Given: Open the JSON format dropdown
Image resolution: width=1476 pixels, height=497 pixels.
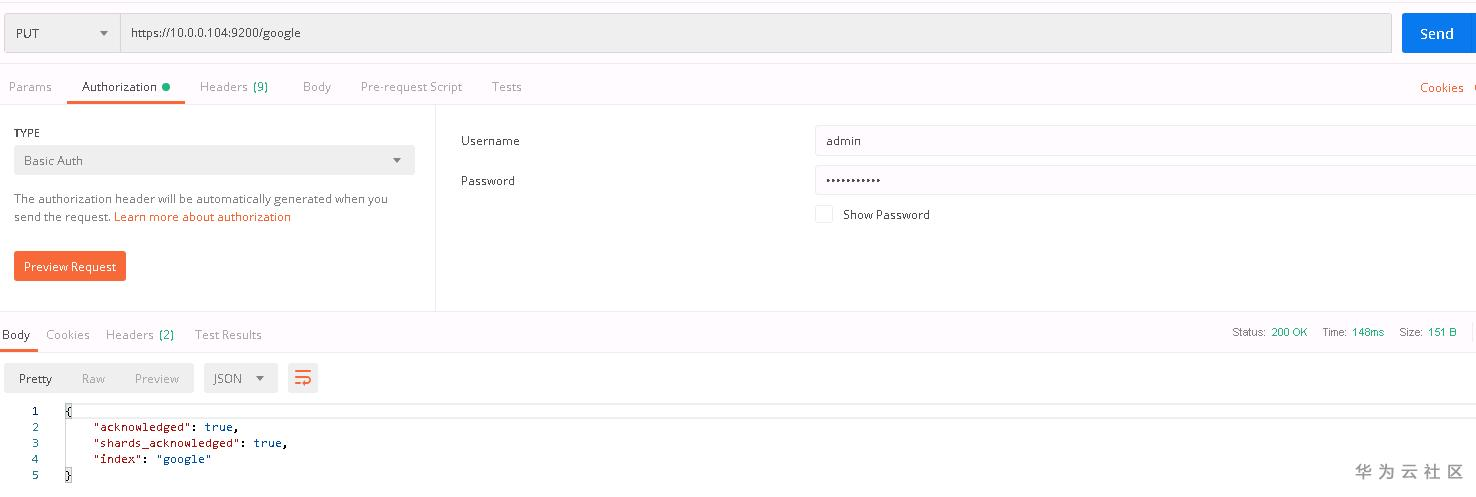Looking at the screenshot, I should 240,378.
